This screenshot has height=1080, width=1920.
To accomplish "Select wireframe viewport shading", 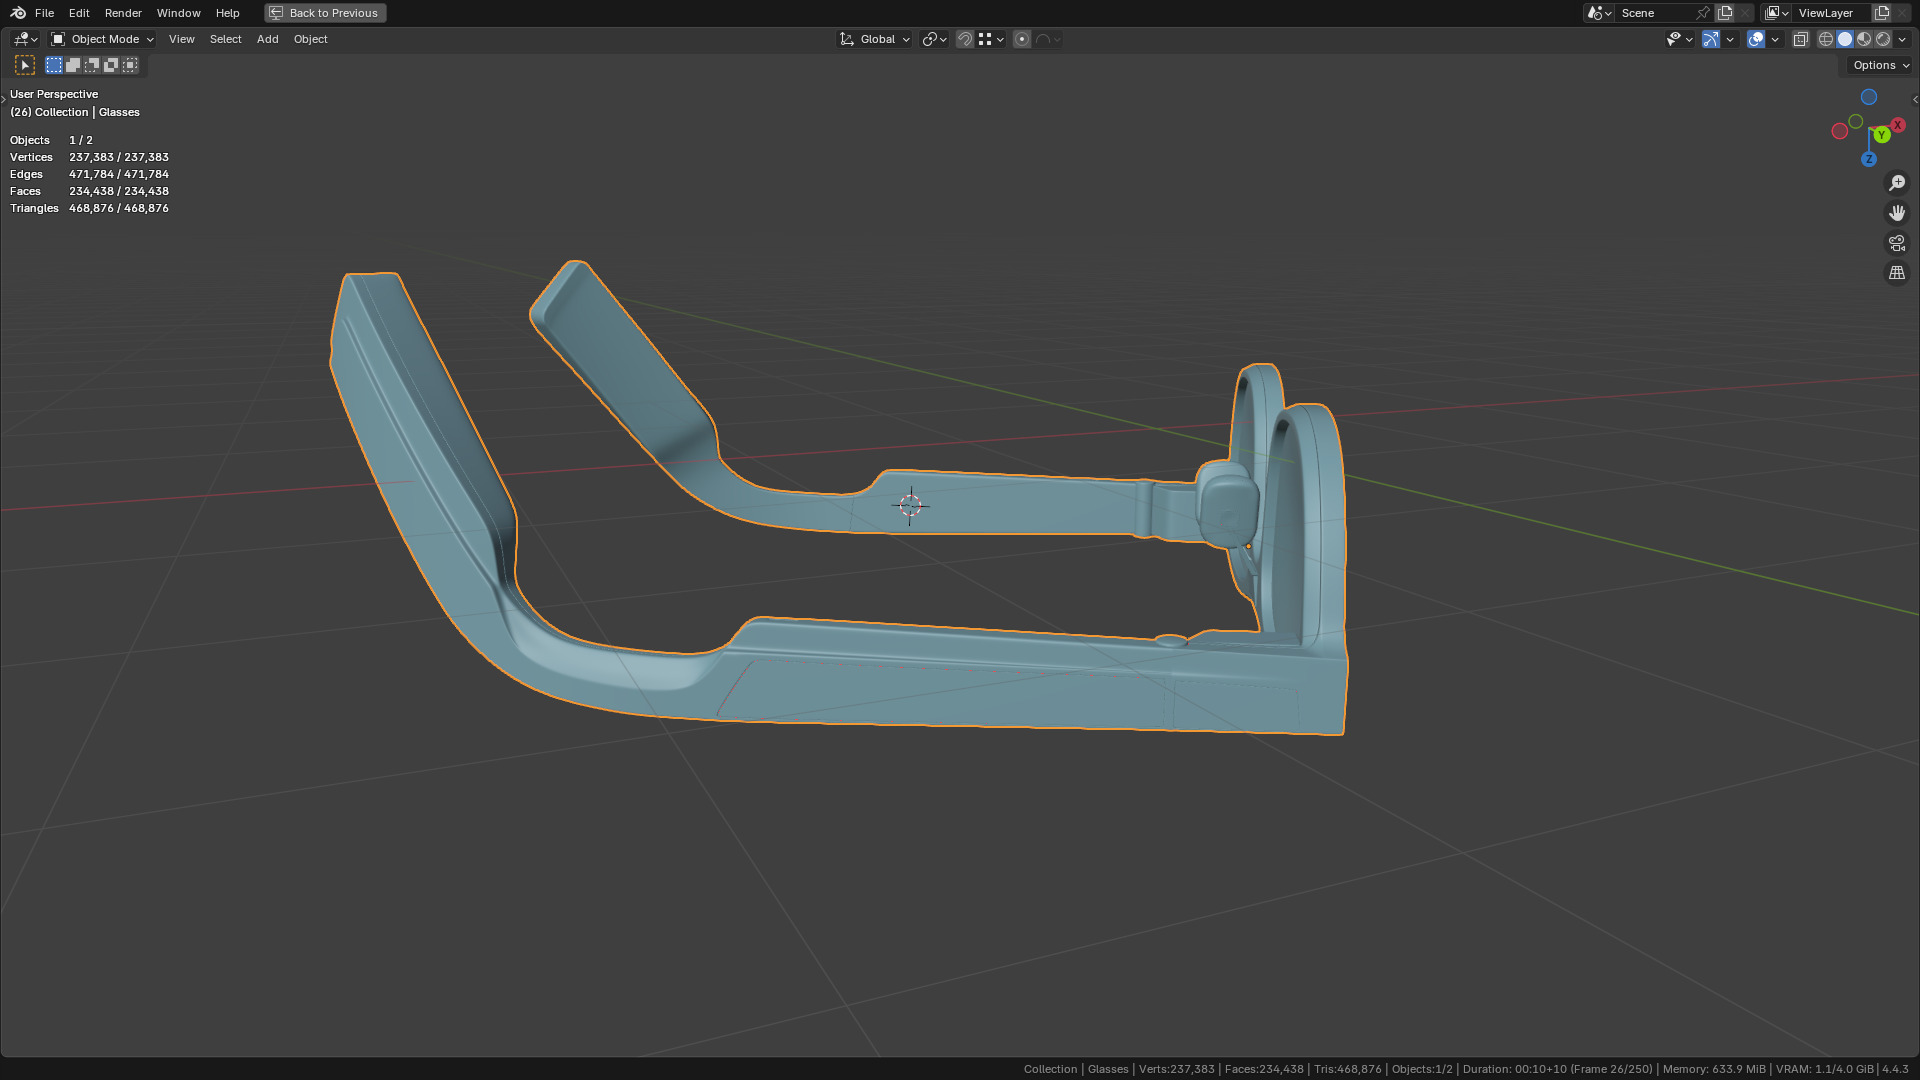I will [x=1826, y=39].
